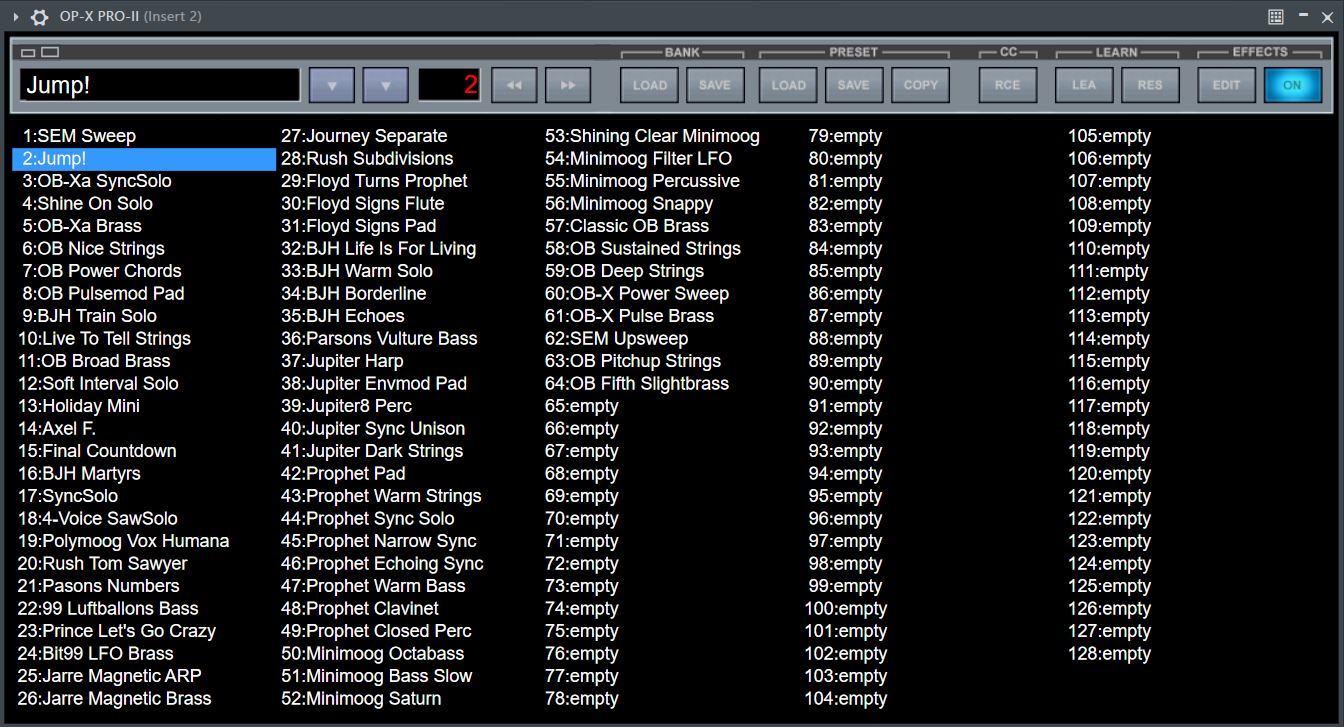
Task: Open the plugin settings gear icon
Action: pos(39,17)
